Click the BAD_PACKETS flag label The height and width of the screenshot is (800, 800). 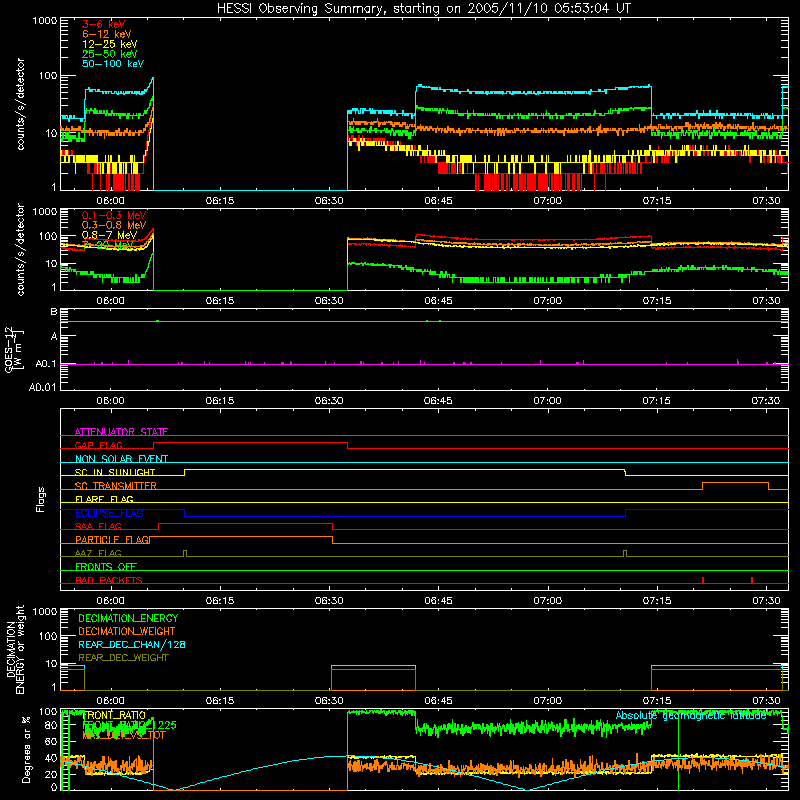(x=109, y=580)
